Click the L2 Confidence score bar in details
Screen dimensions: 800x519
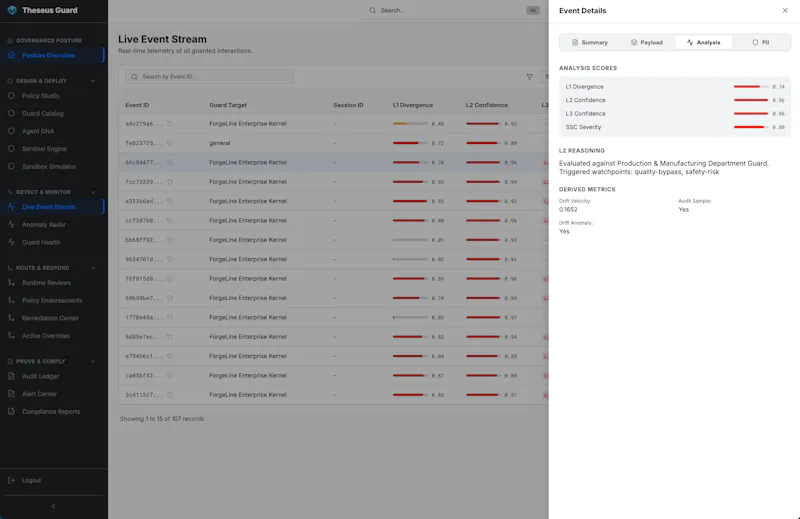coord(751,100)
